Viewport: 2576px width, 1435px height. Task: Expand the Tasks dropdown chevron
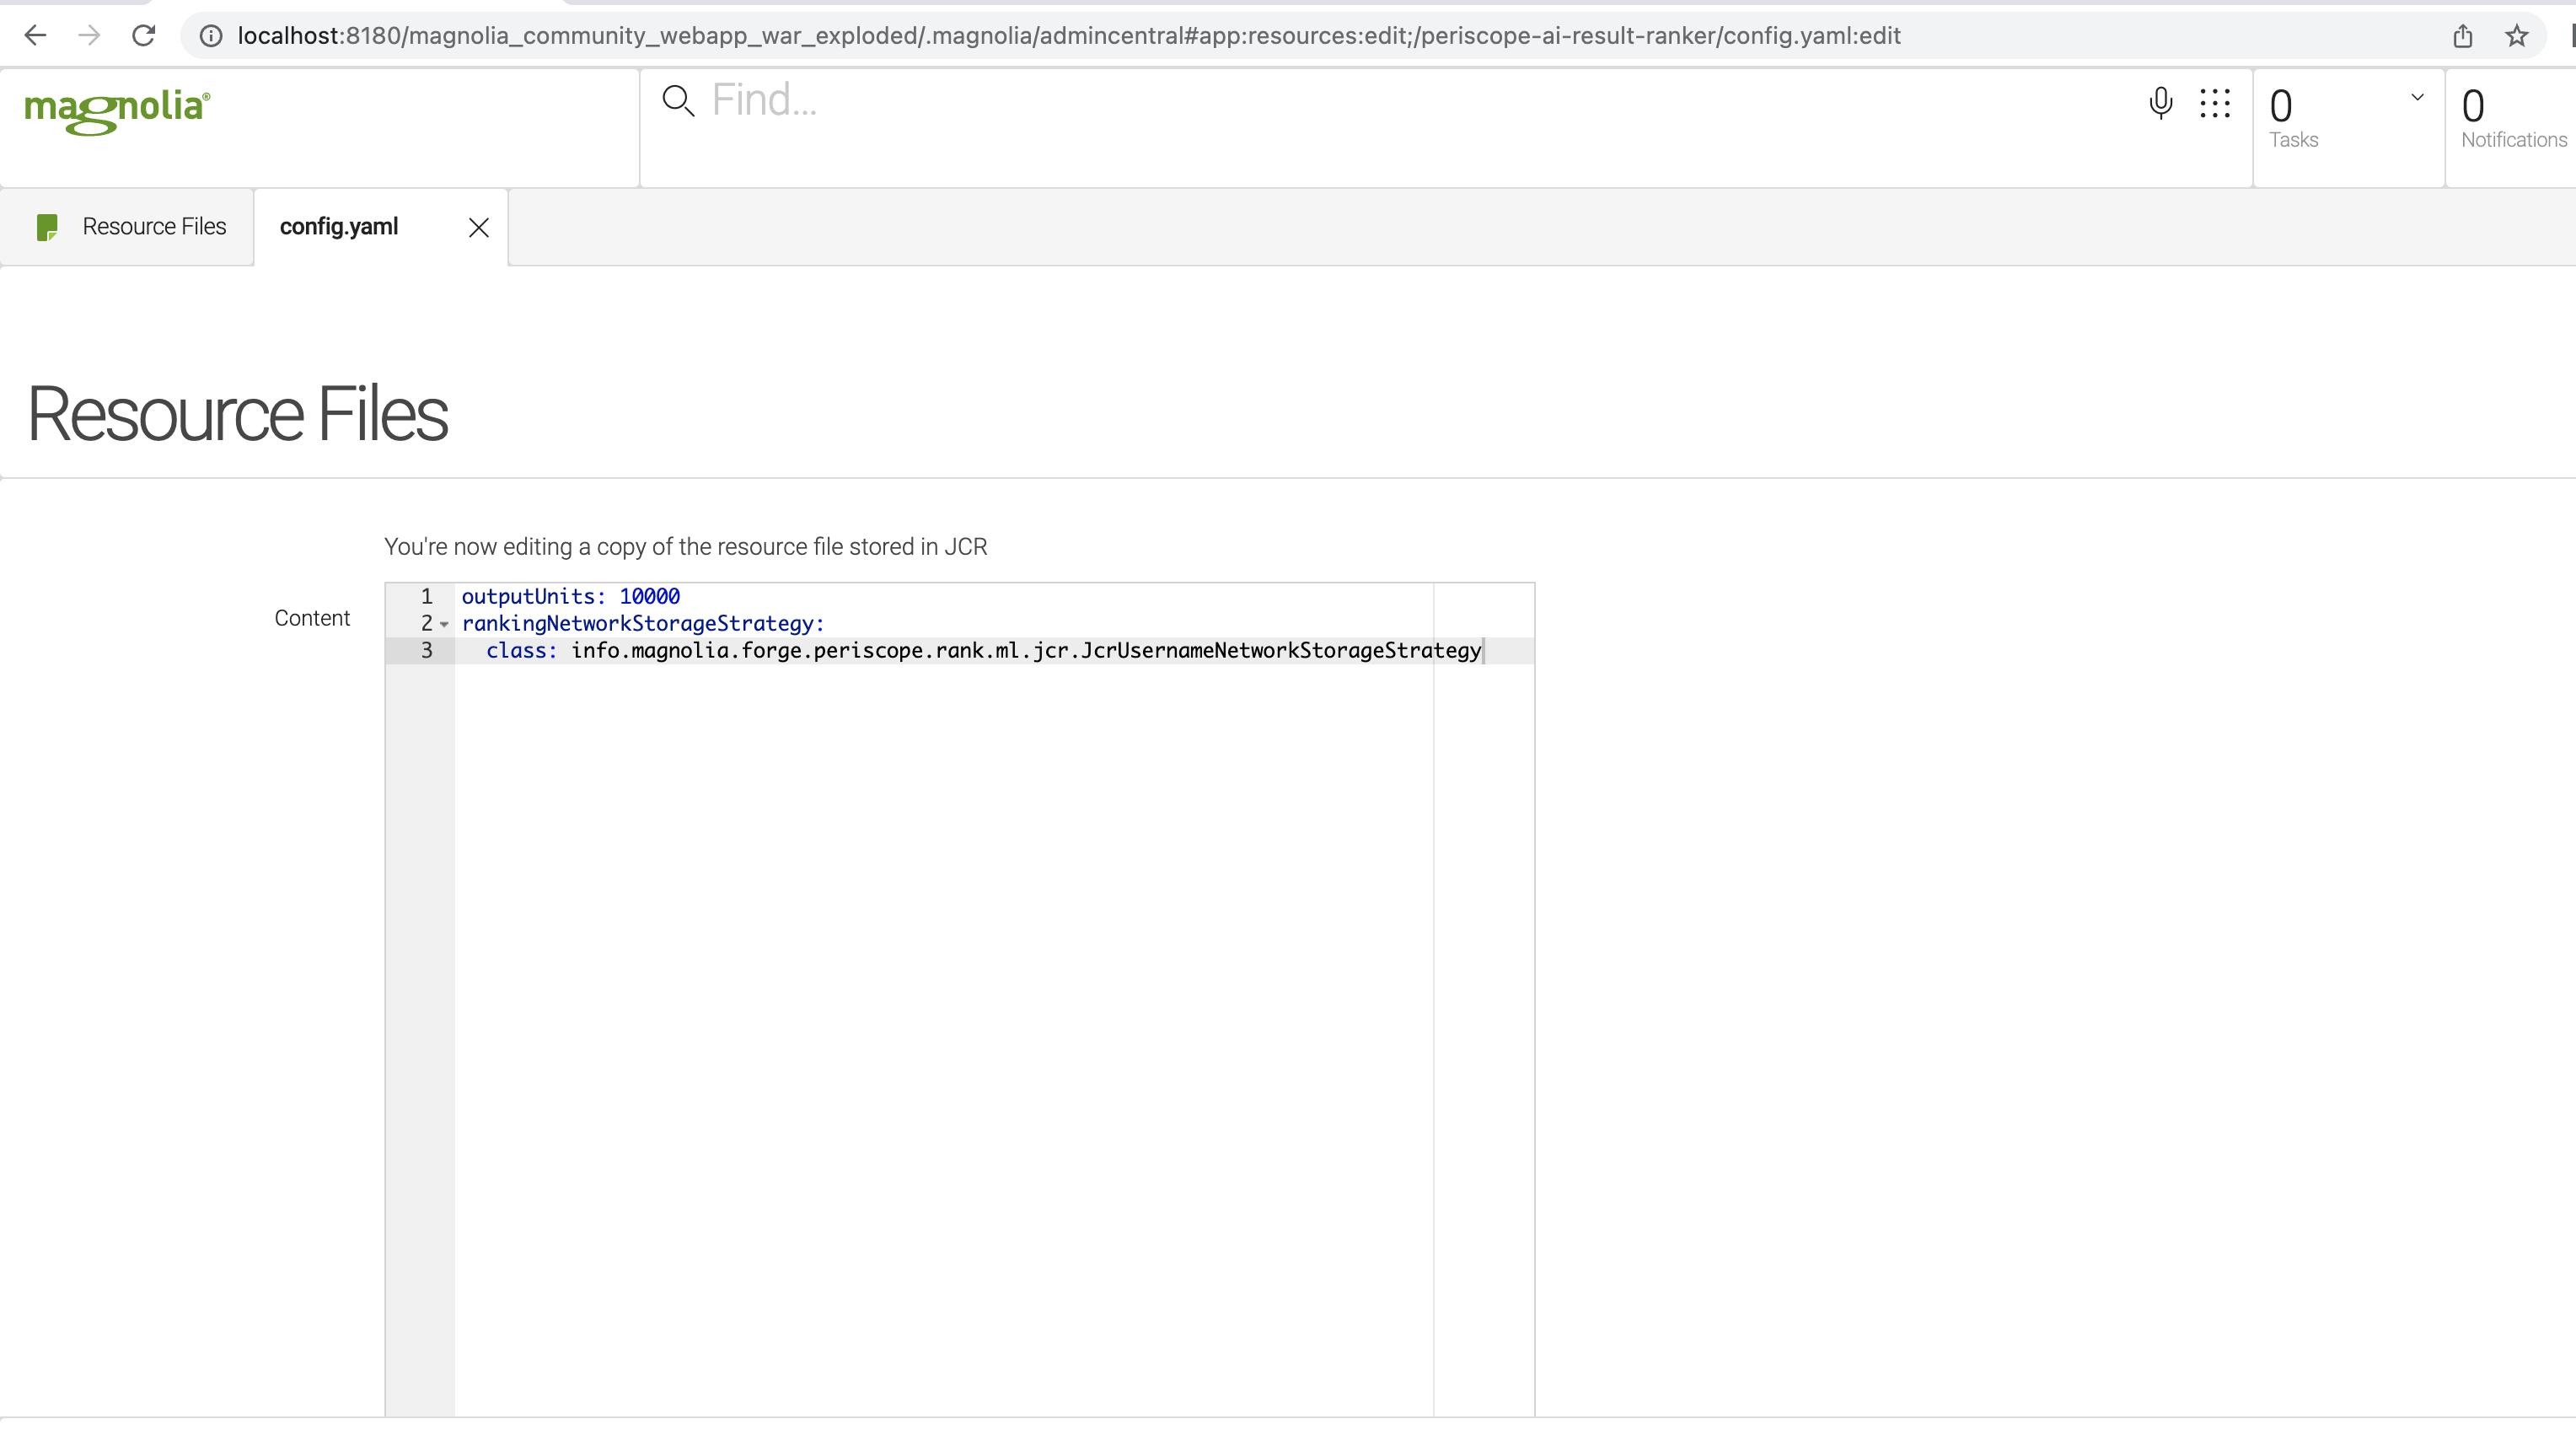(x=2417, y=97)
